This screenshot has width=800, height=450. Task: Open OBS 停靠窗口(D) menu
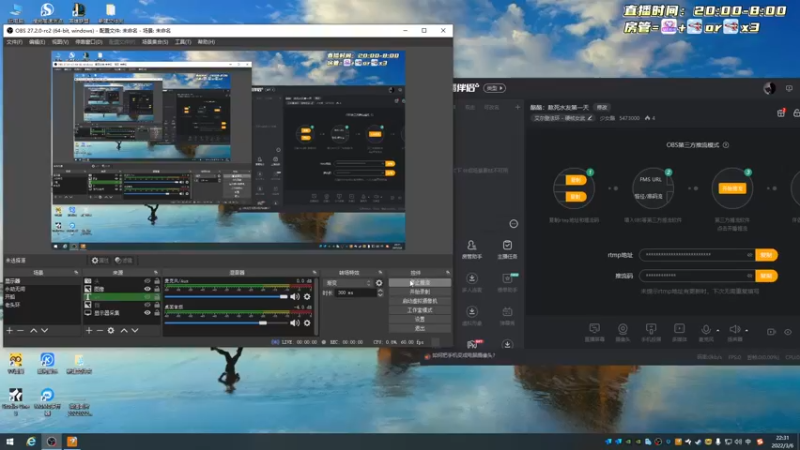click(x=89, y=42)
